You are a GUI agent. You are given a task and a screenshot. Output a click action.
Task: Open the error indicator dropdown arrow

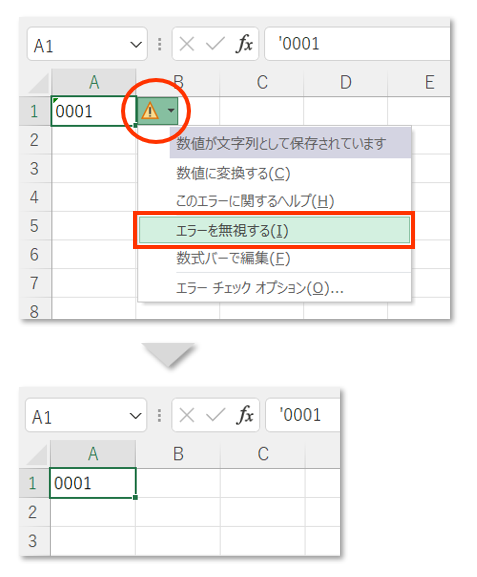click(171, 110)
